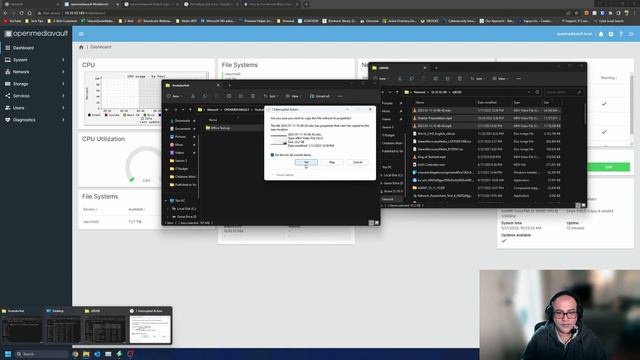
Task: Open the help question mark icon
Action: coord(621,34)
